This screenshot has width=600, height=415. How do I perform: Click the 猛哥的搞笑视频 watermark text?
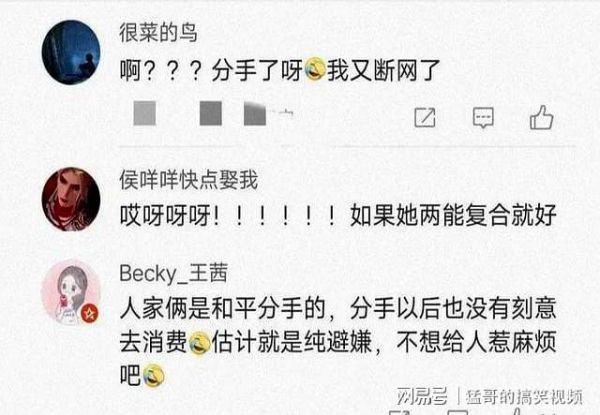coord(524,397)
